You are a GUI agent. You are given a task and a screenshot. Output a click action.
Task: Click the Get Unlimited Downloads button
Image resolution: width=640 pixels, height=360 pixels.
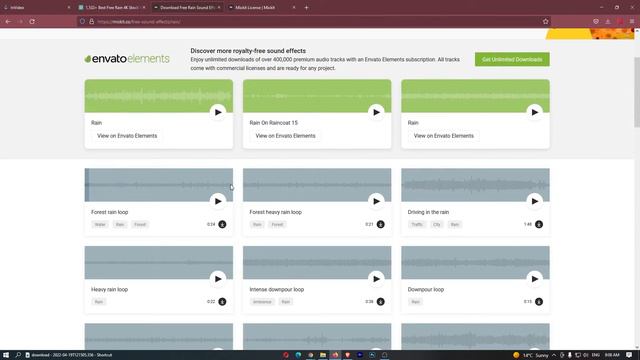click(512, 59)
